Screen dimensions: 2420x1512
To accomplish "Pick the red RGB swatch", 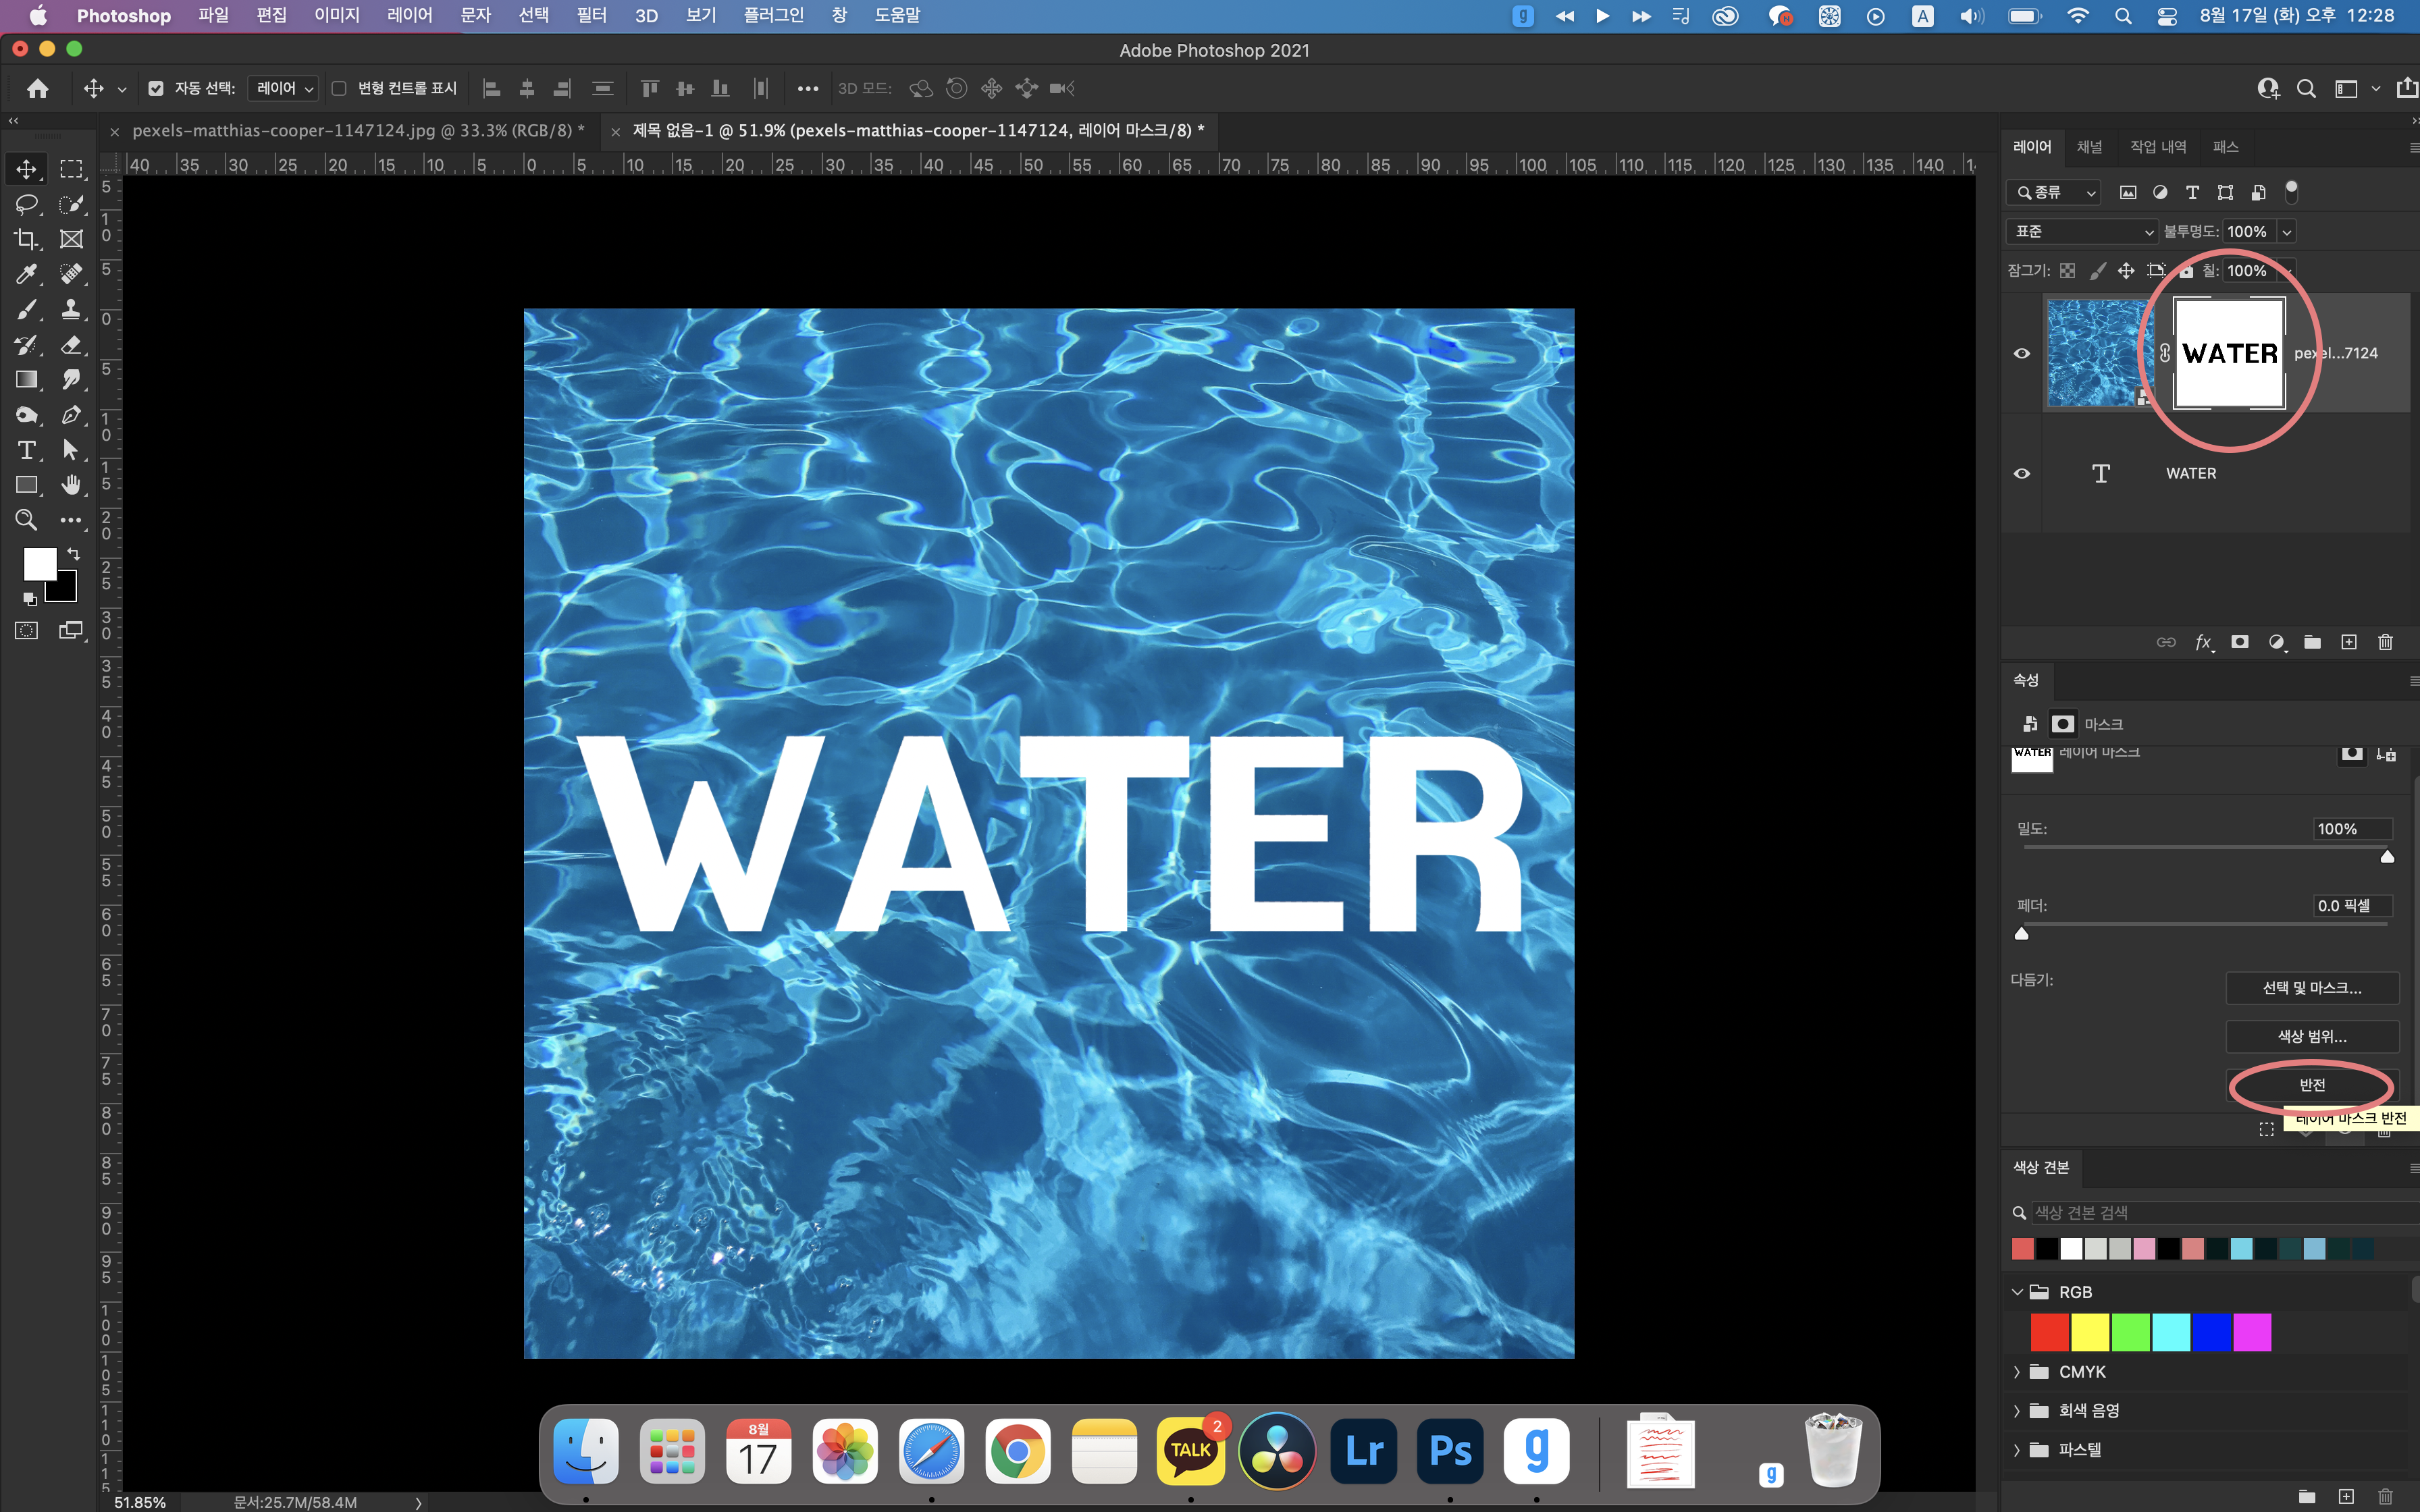I will (2049, 1332).
